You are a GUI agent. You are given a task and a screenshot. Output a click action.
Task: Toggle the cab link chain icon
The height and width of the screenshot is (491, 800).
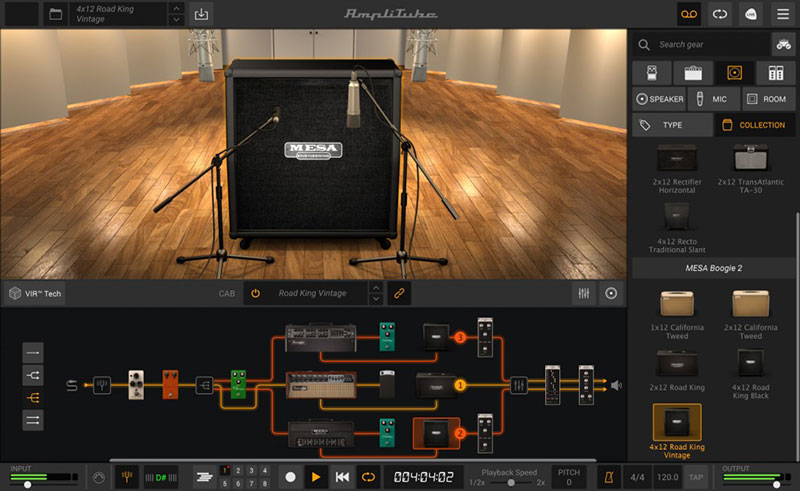pos(399,293)
